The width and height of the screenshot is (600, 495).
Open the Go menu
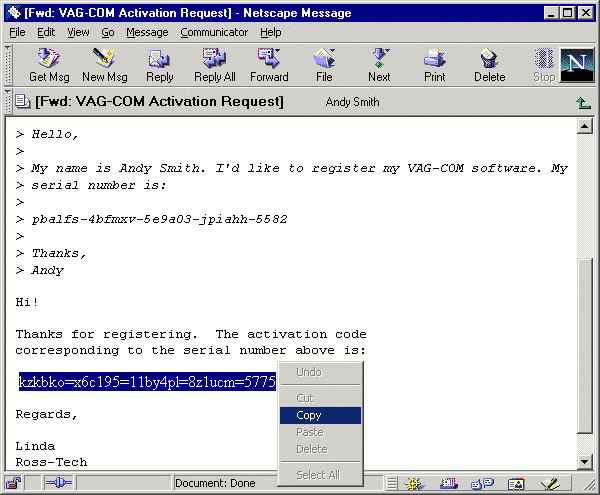pyautogui.click(x=107, y=32)
